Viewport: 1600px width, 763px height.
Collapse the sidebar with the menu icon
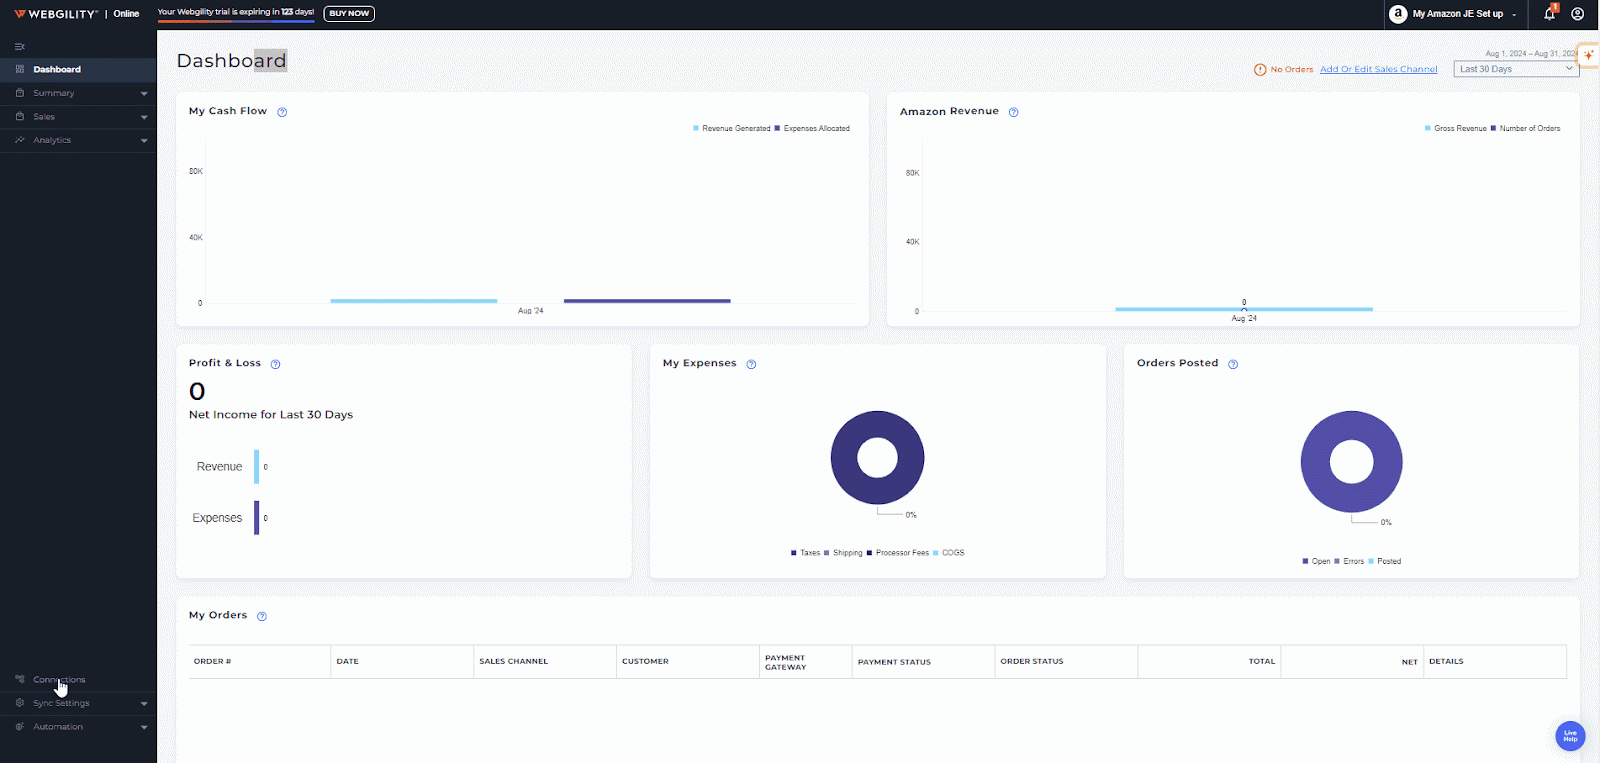(19, 47)
